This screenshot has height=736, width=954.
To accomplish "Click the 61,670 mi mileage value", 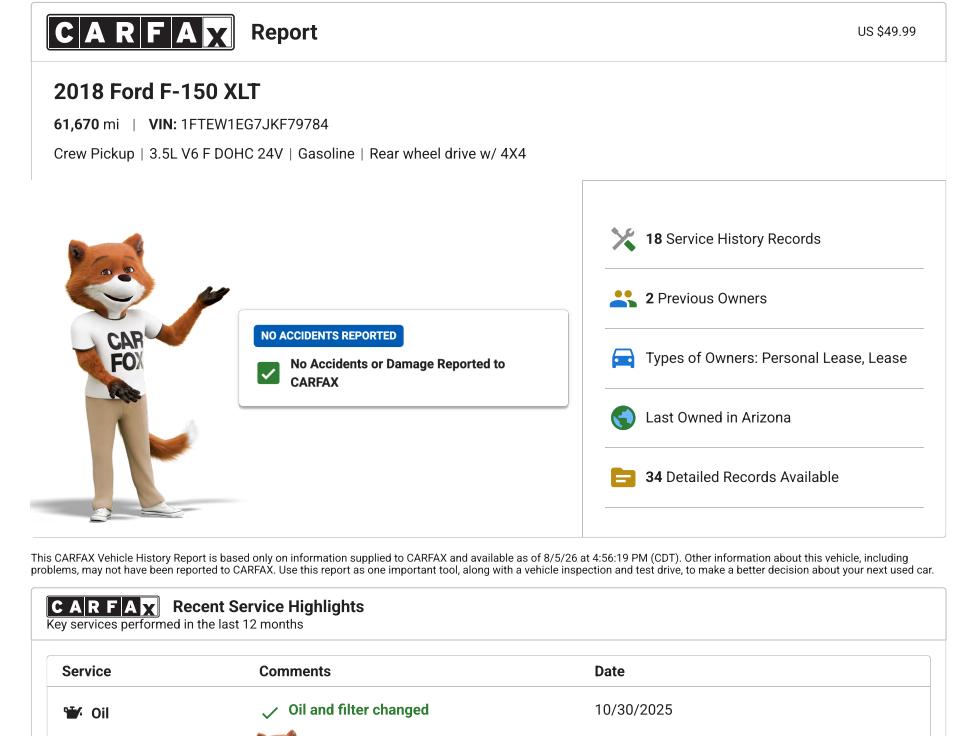I will pos(86,124).
